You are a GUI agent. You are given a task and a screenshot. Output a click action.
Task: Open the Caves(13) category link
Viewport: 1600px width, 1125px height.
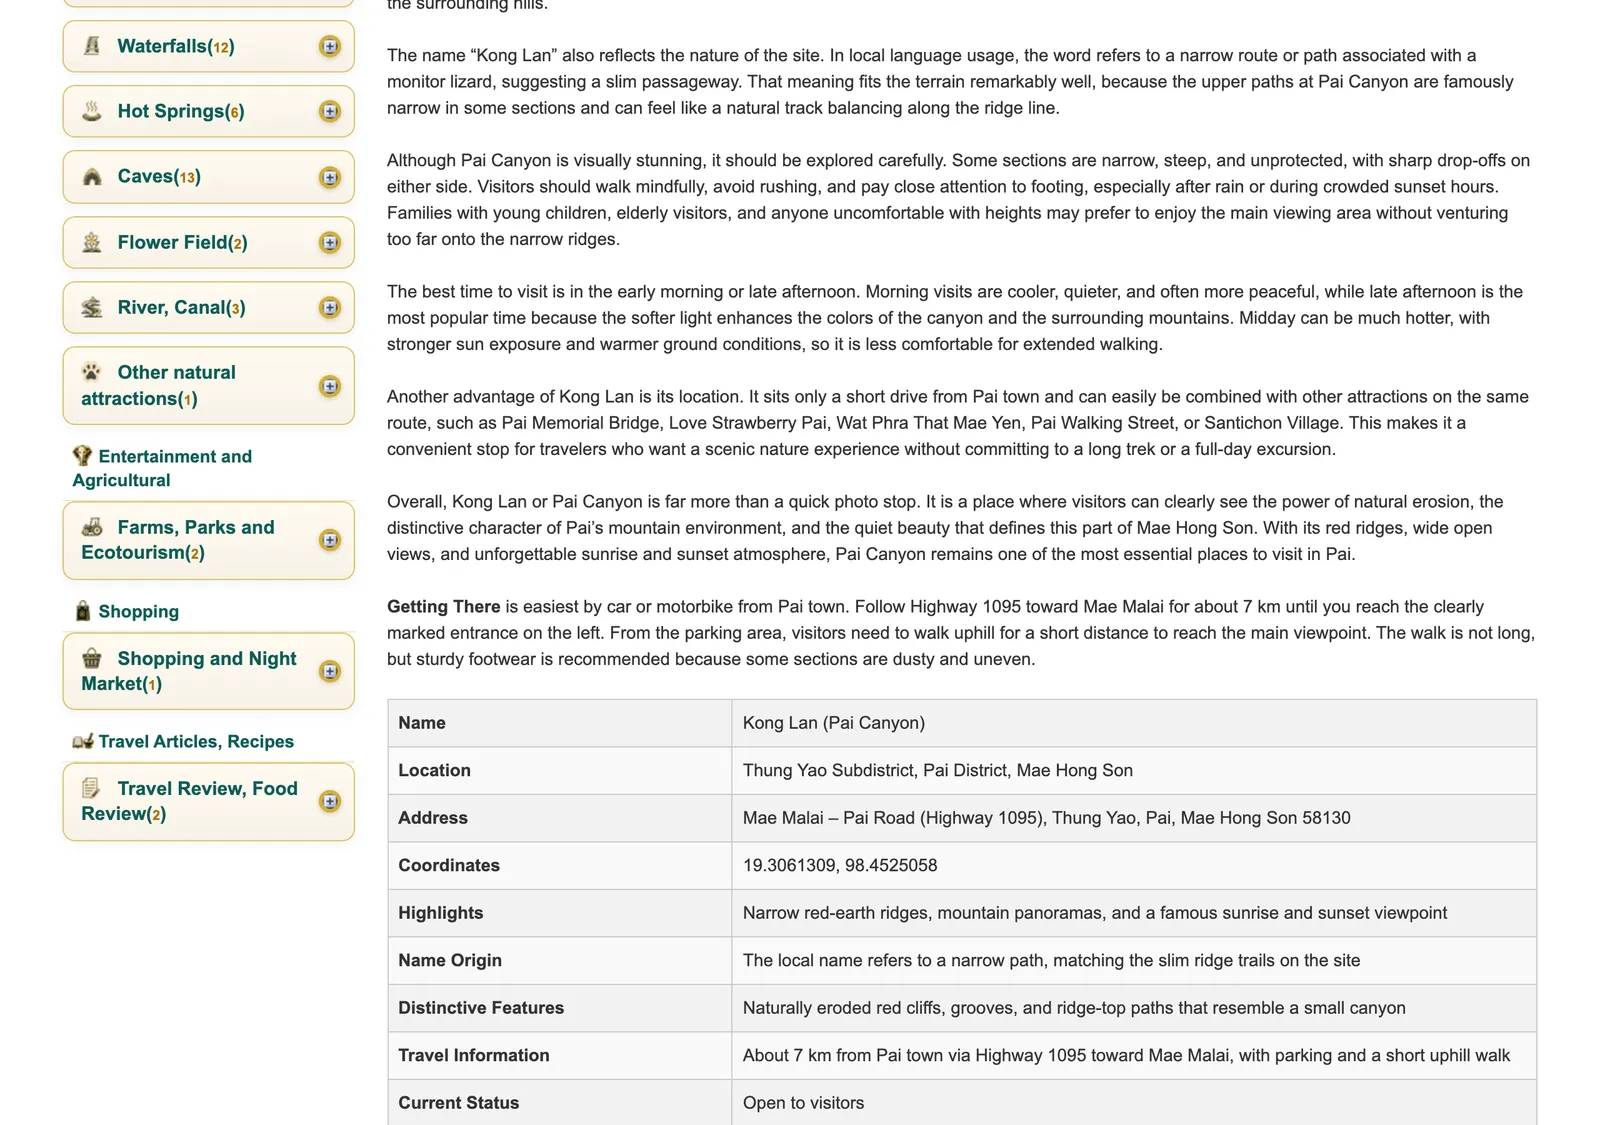pos(159,176)
